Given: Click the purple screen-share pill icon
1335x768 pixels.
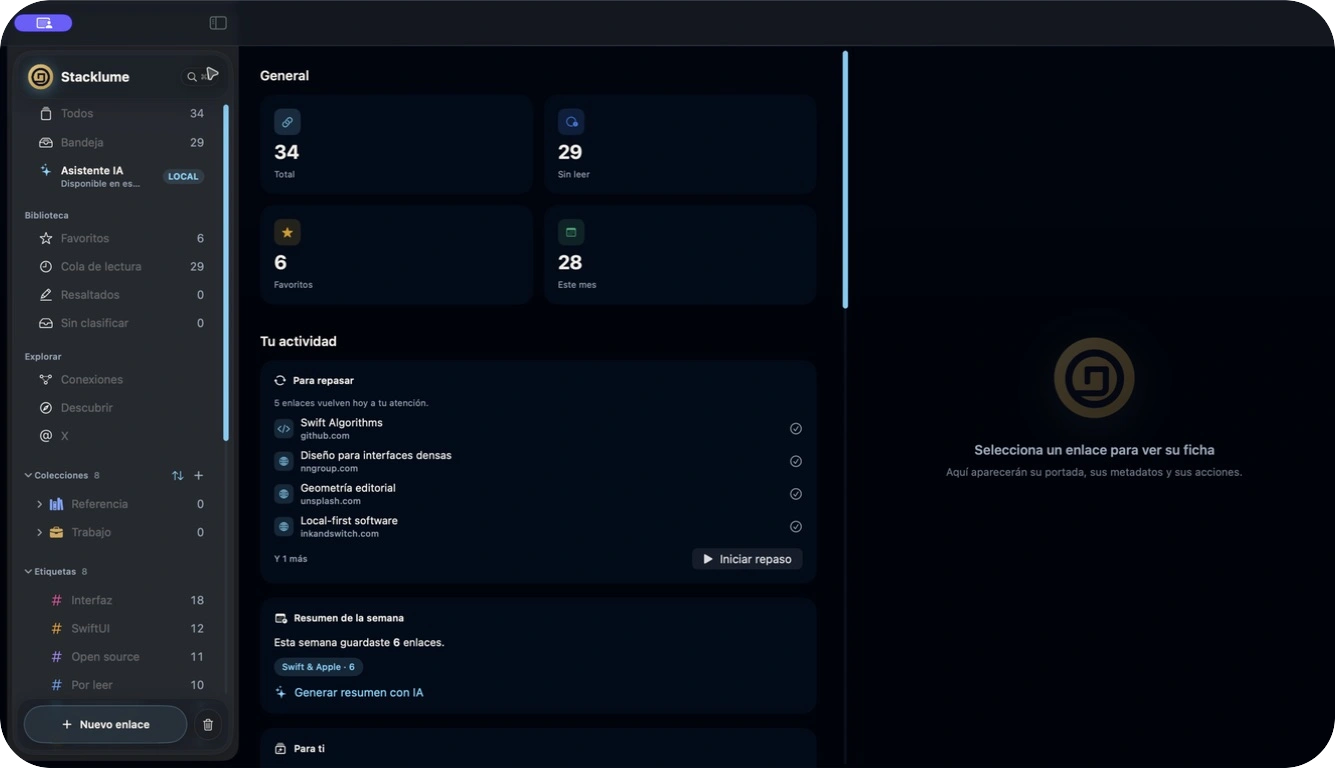Looking at the screenshot, I should pyautogui.click(x=43, y=23).
